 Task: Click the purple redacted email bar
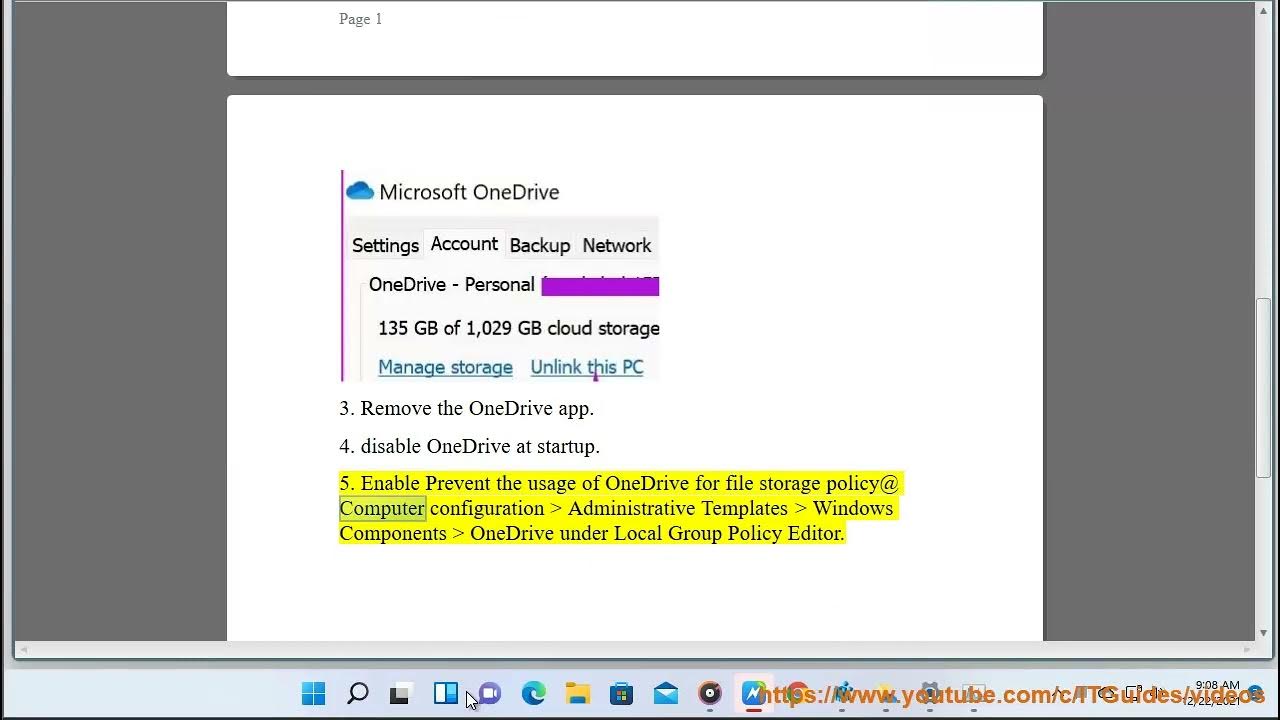(x=600, y=286)
